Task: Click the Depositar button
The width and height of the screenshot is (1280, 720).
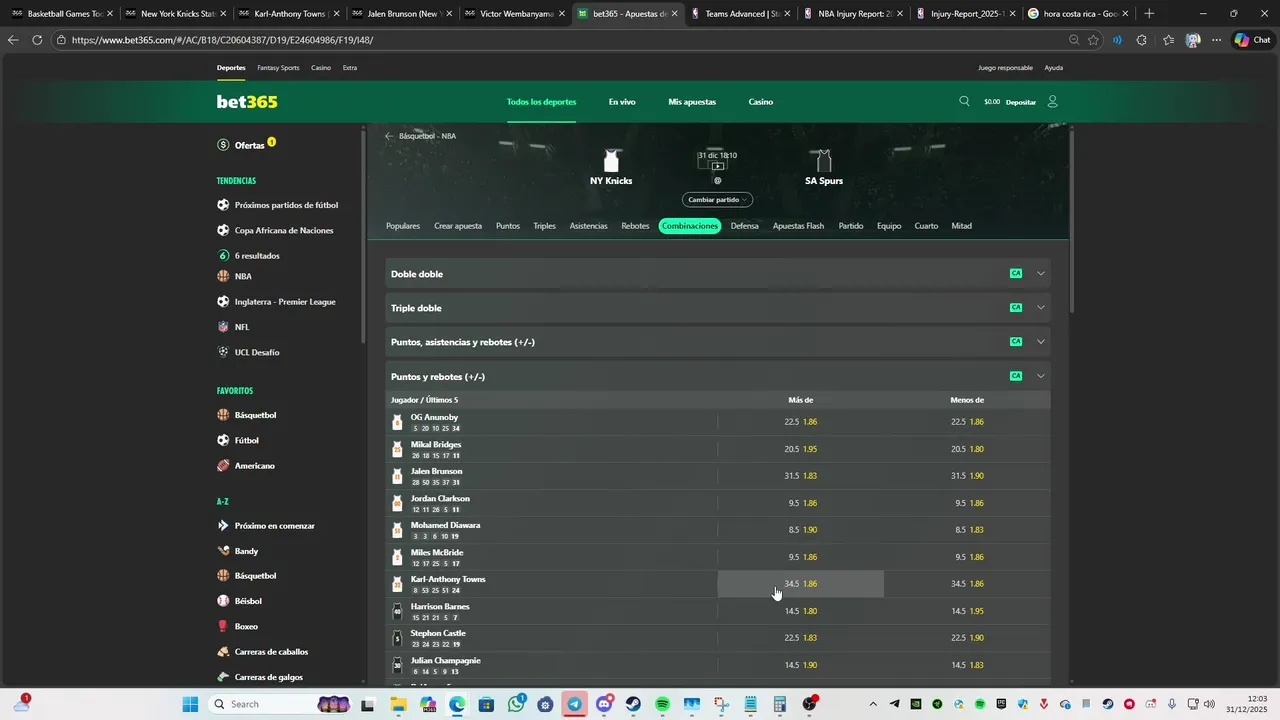Action: point(1021,102)
